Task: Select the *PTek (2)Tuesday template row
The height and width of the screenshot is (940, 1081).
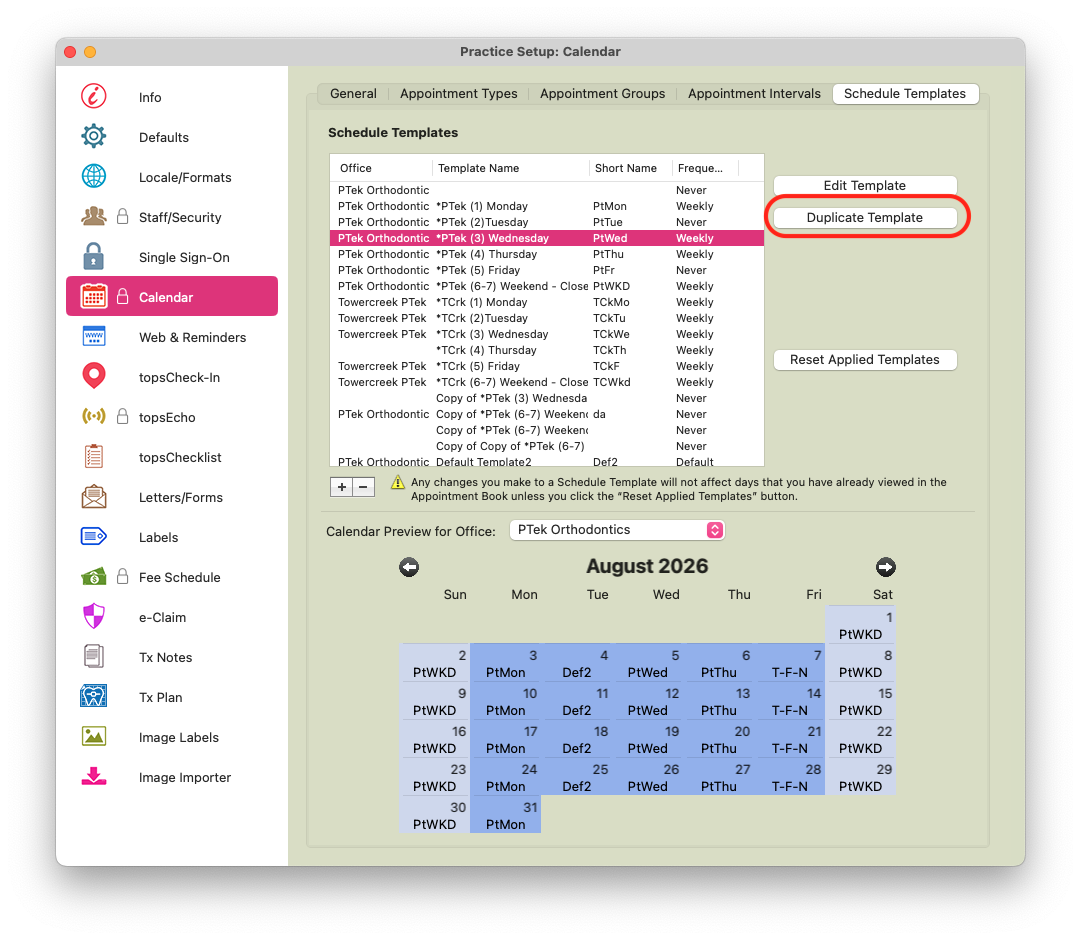Action: pyautogui.click(x=547, y=222)
